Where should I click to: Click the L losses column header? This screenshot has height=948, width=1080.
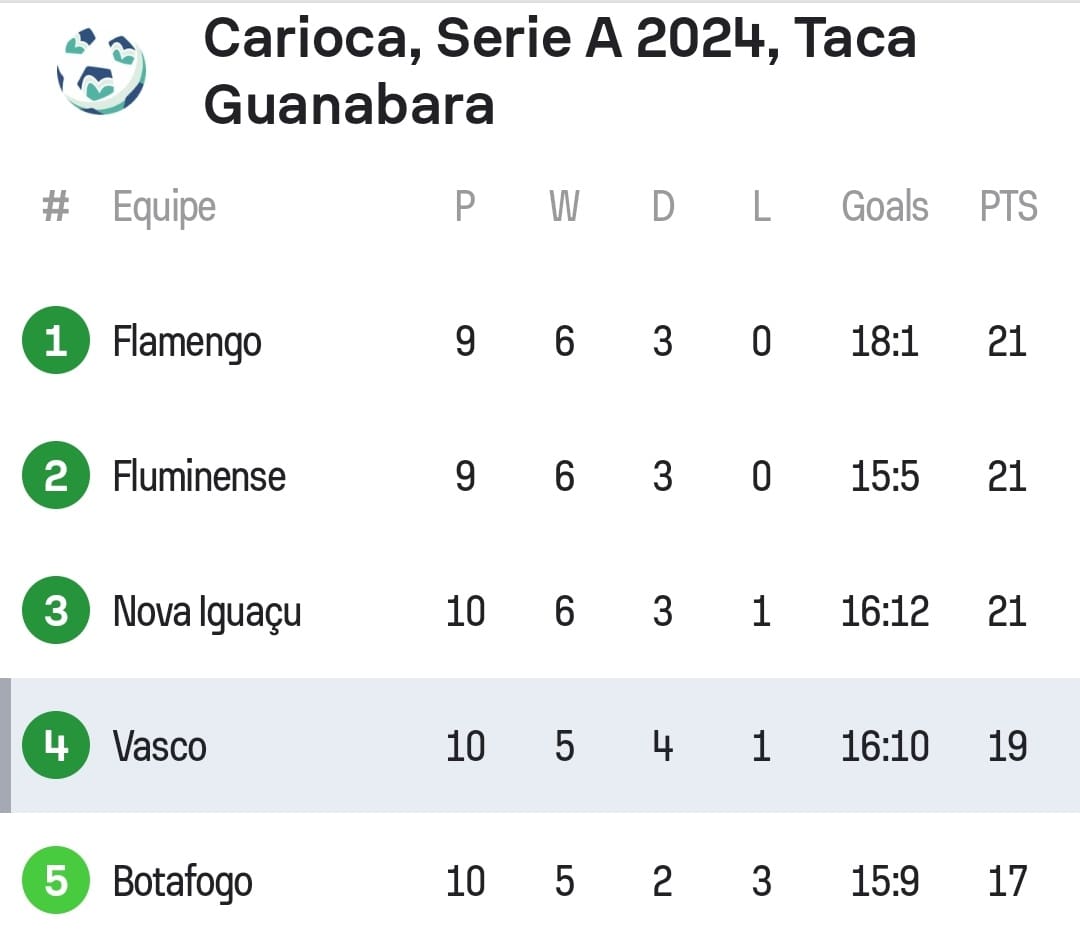761,206
